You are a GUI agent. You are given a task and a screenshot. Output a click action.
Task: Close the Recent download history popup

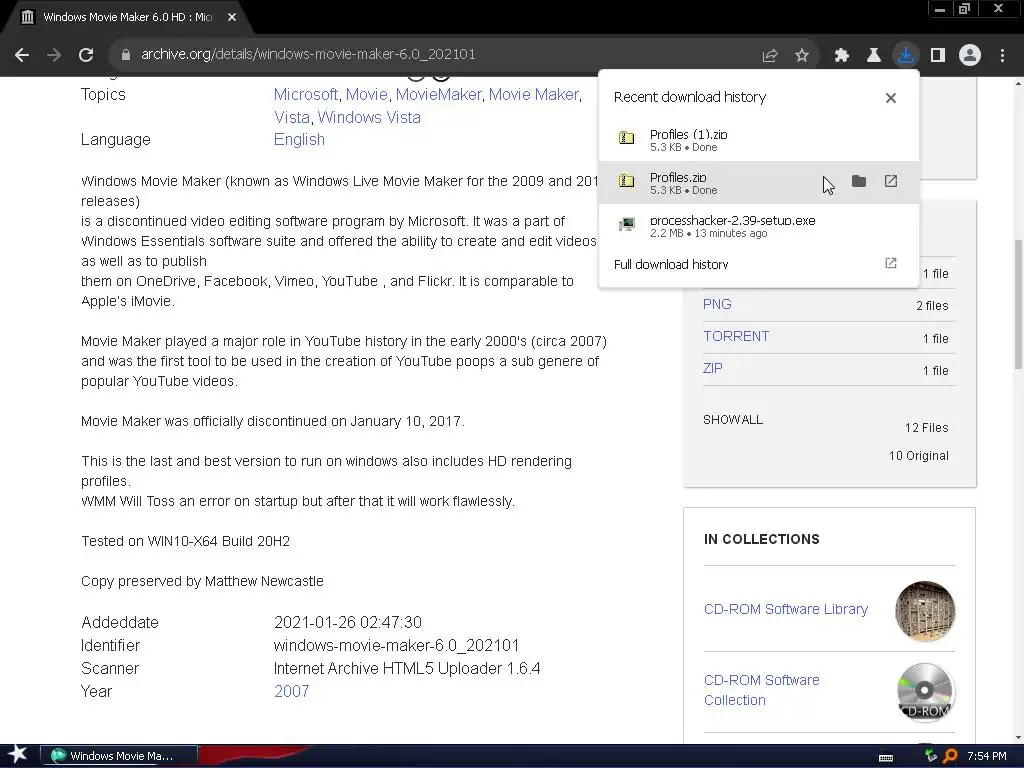pos(891,98)
